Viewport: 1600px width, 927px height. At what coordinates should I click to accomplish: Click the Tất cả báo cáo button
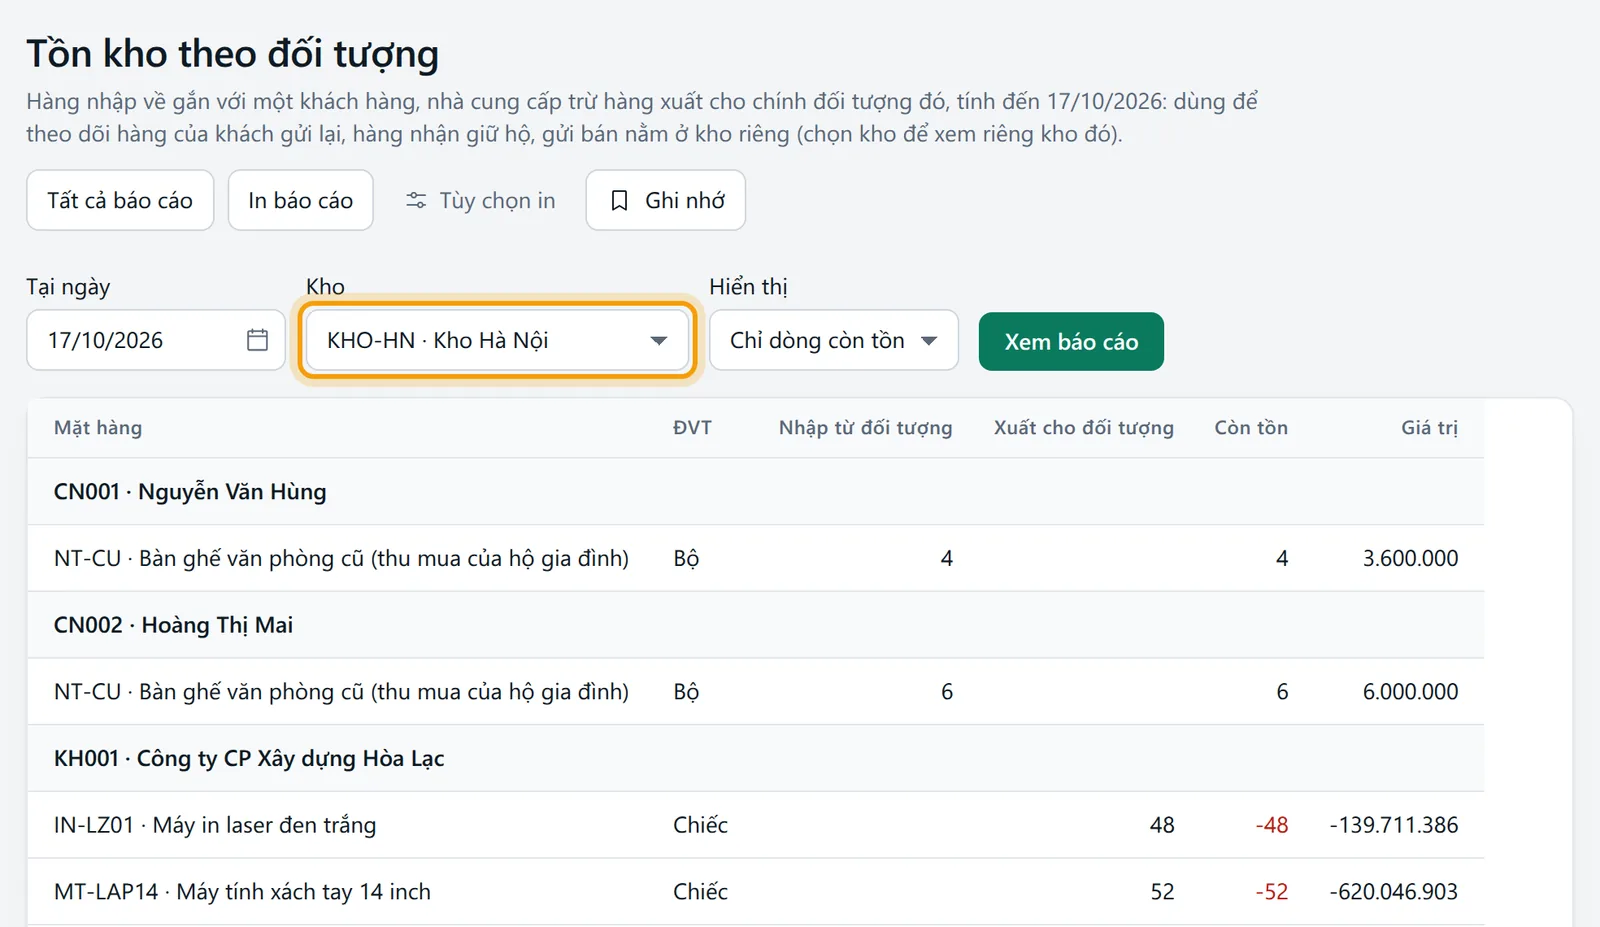point(120,200)
